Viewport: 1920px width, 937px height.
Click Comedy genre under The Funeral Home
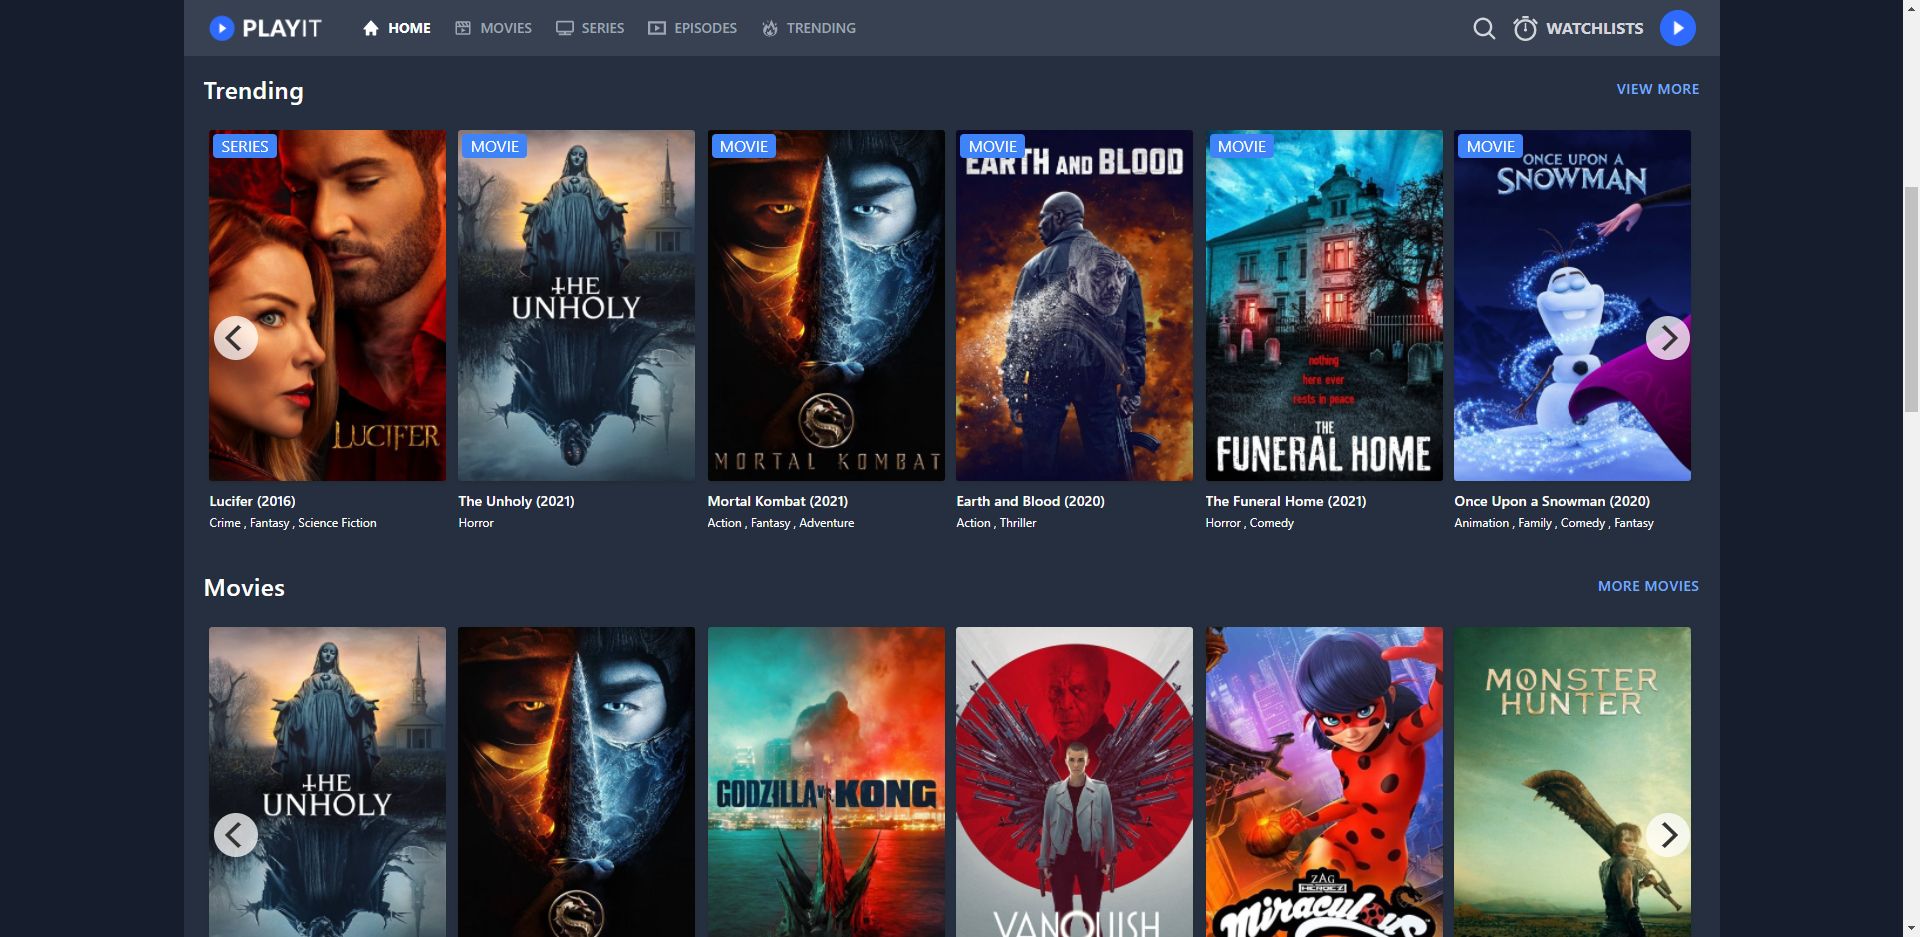(1271, 523)
